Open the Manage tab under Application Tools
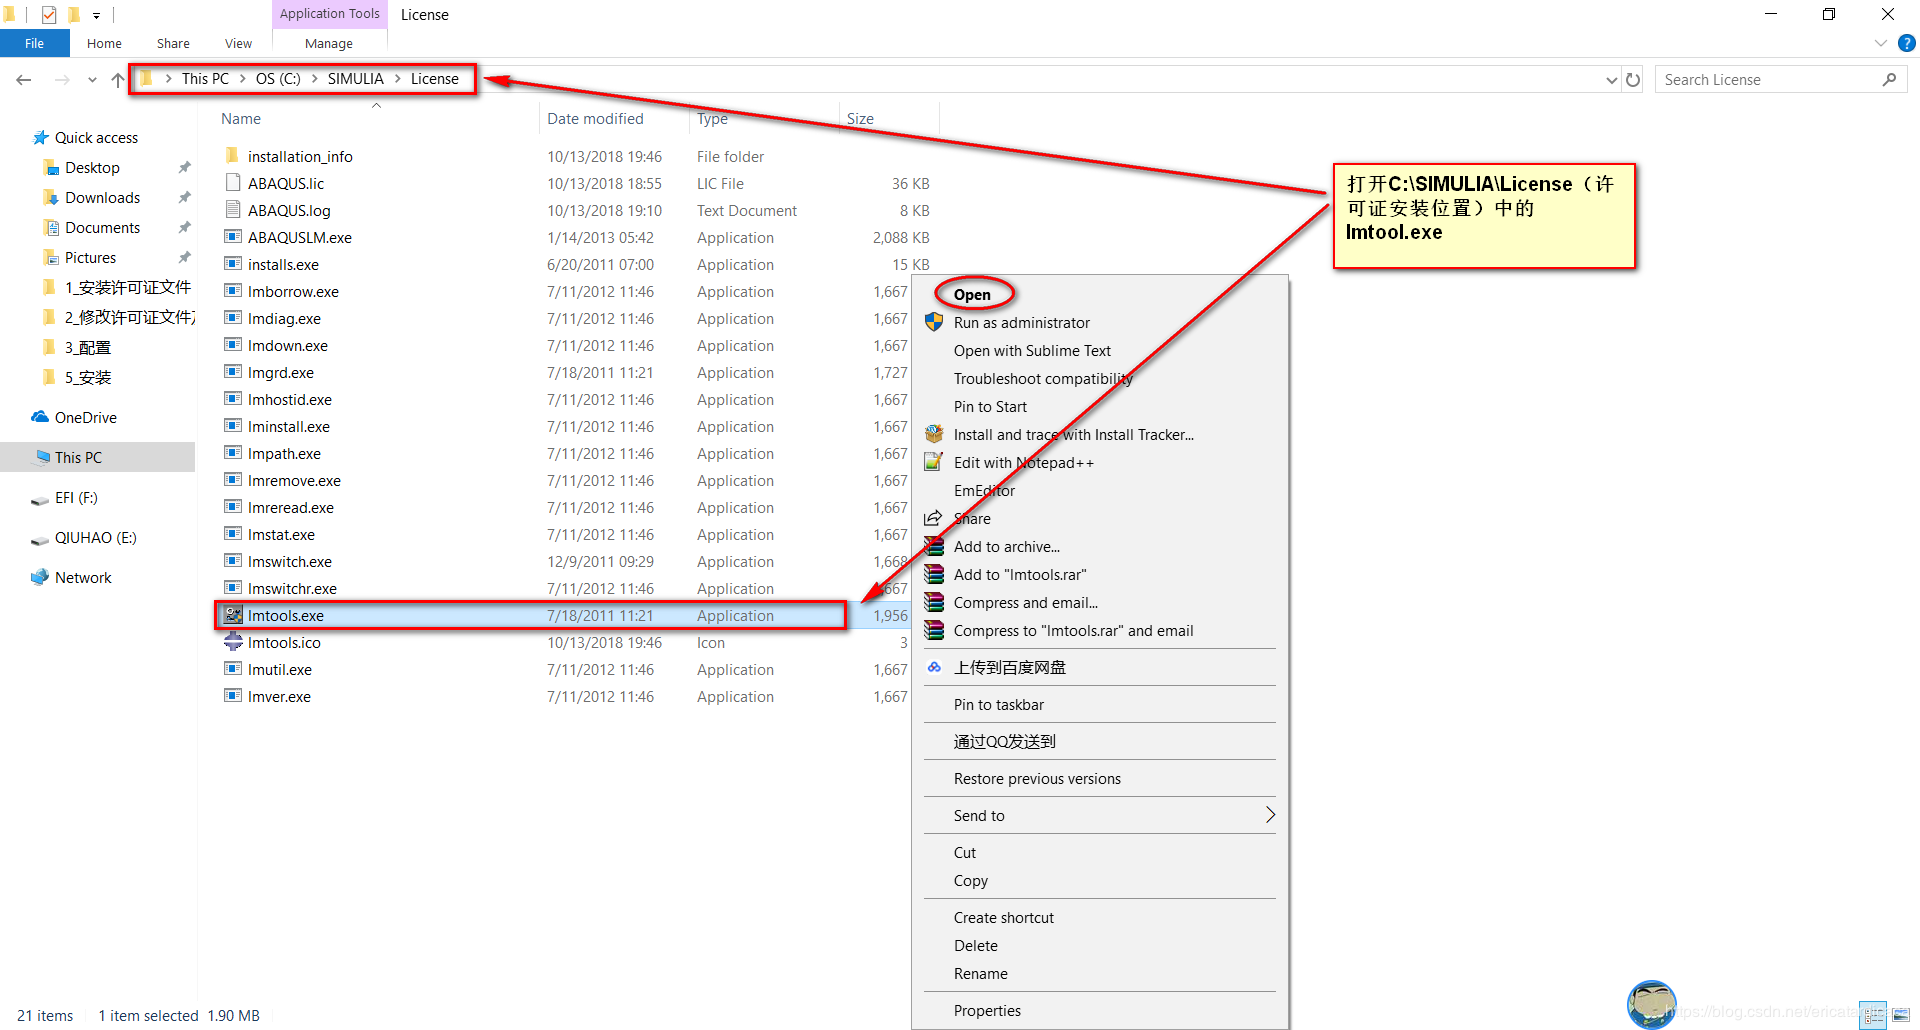Image resolution: width=1920 pixels, height=1030 pixels. click(329, 43)
